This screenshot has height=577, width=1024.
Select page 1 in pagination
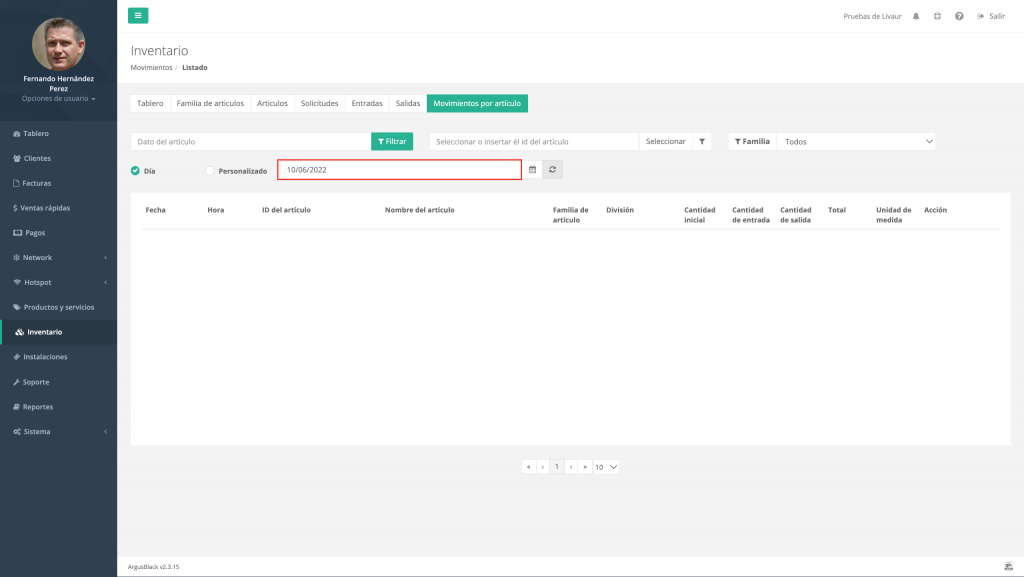point(556,467)
